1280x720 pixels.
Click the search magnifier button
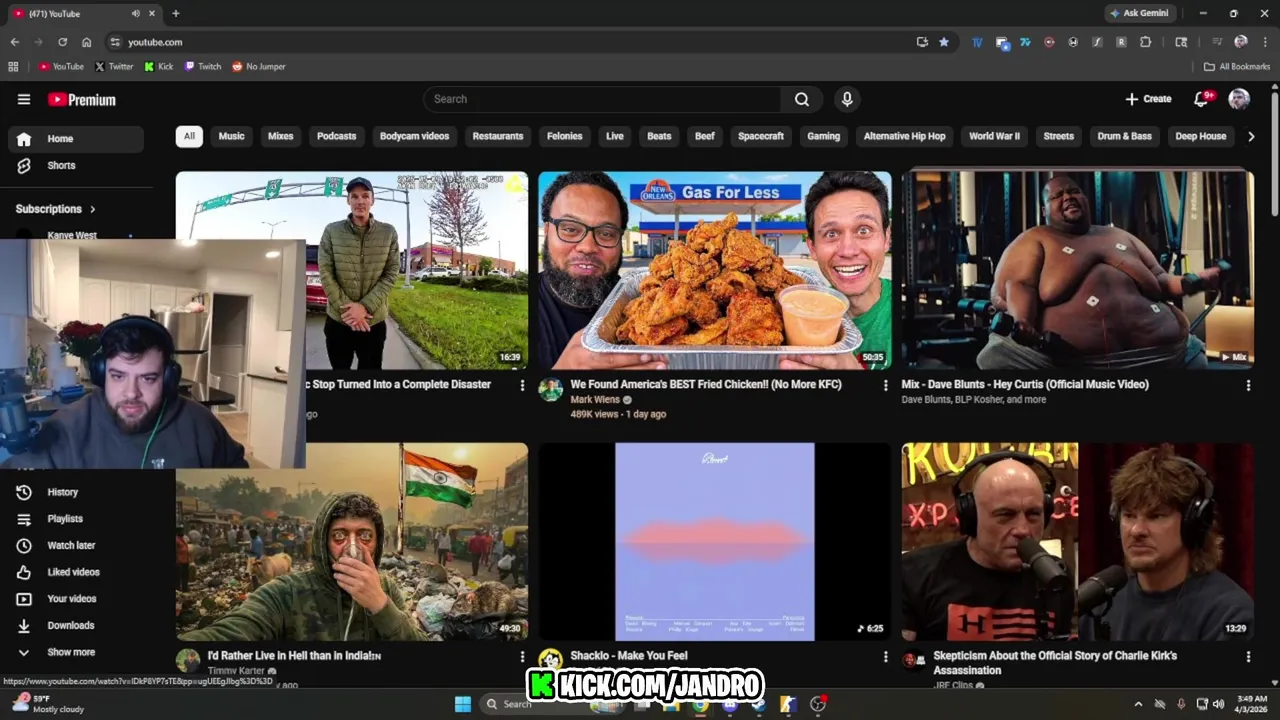[802, 99]
